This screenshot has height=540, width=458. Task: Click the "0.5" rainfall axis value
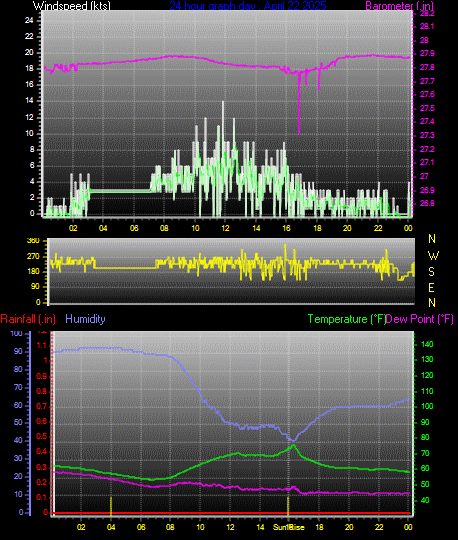(x=41, y=437)
